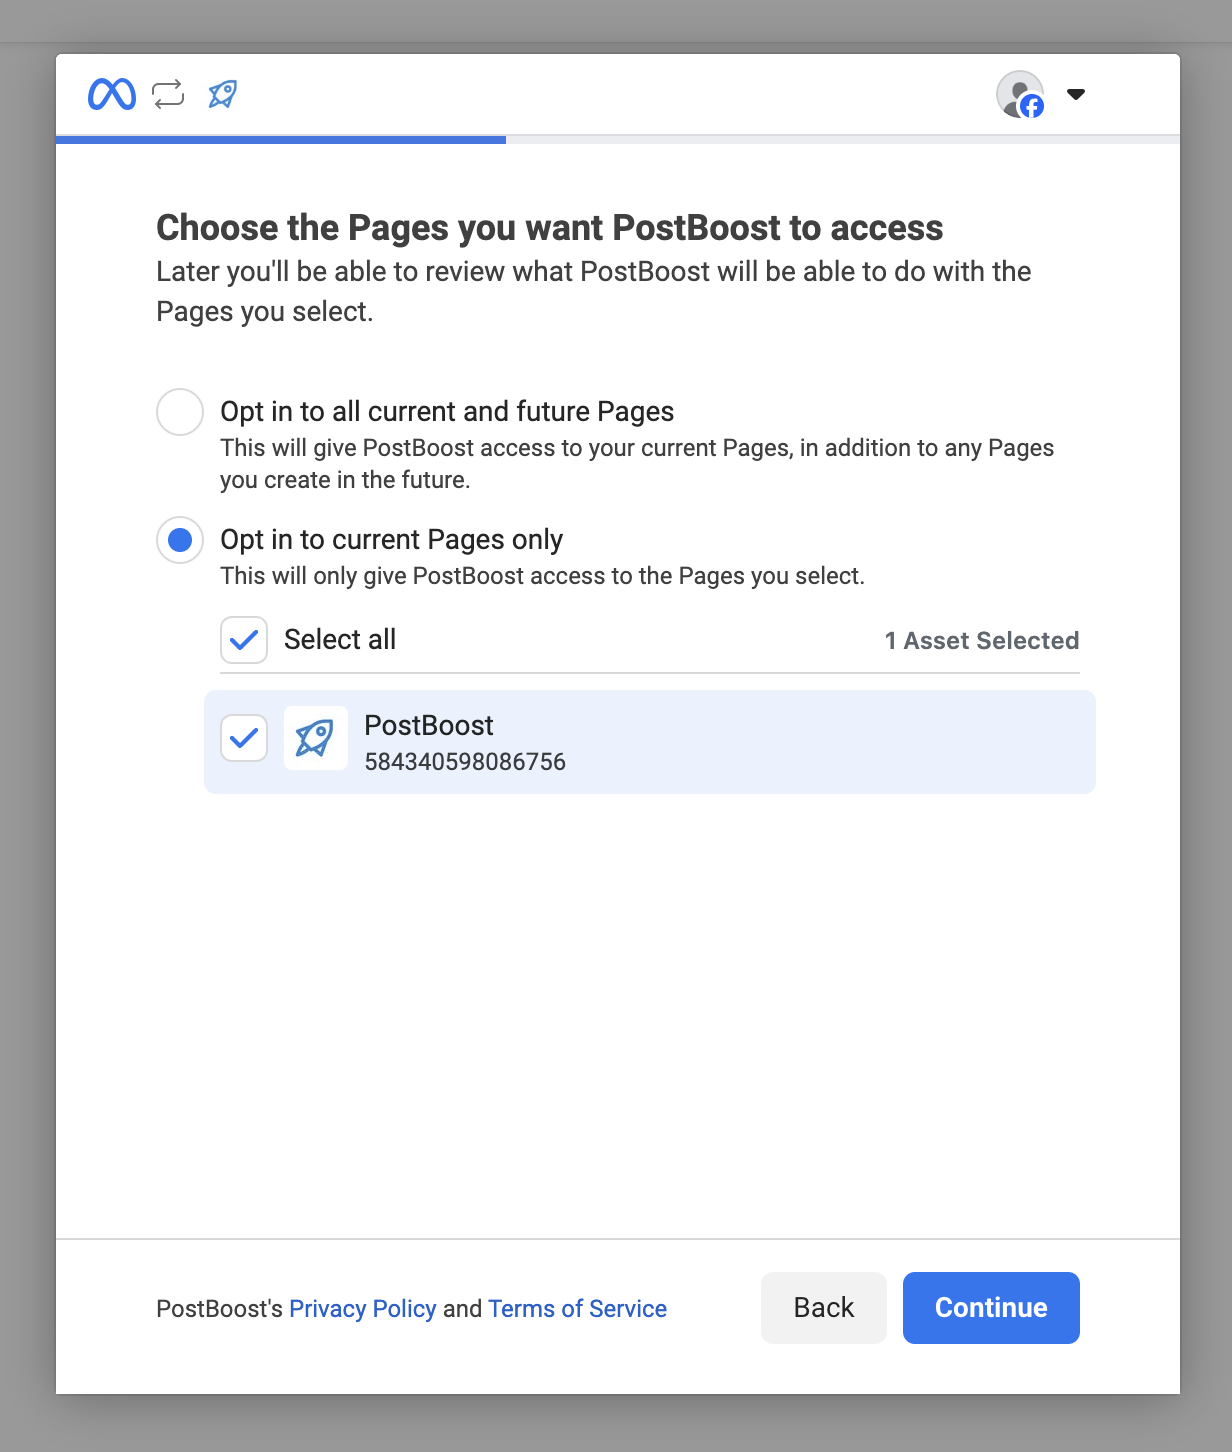1232x1452 pixels.
Task: Click the PostBoost page ID 584340598086756
Action: coord(465,762)
